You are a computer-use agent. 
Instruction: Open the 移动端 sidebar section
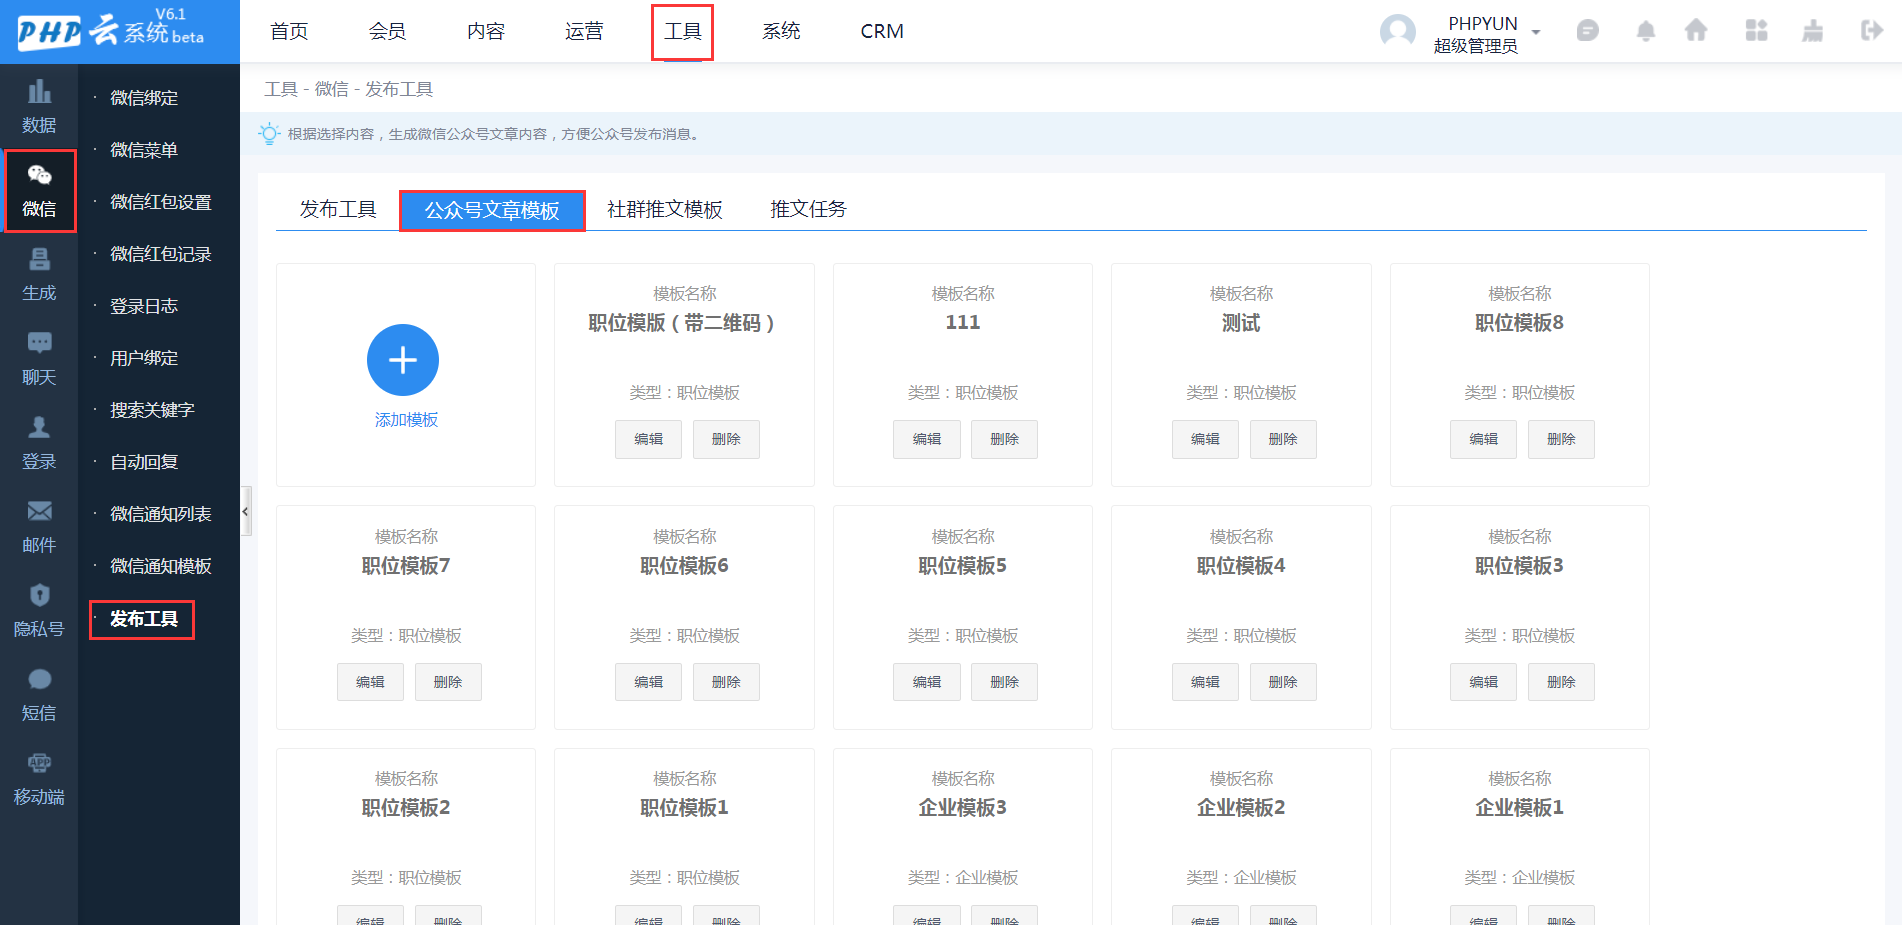pos(39,779)
